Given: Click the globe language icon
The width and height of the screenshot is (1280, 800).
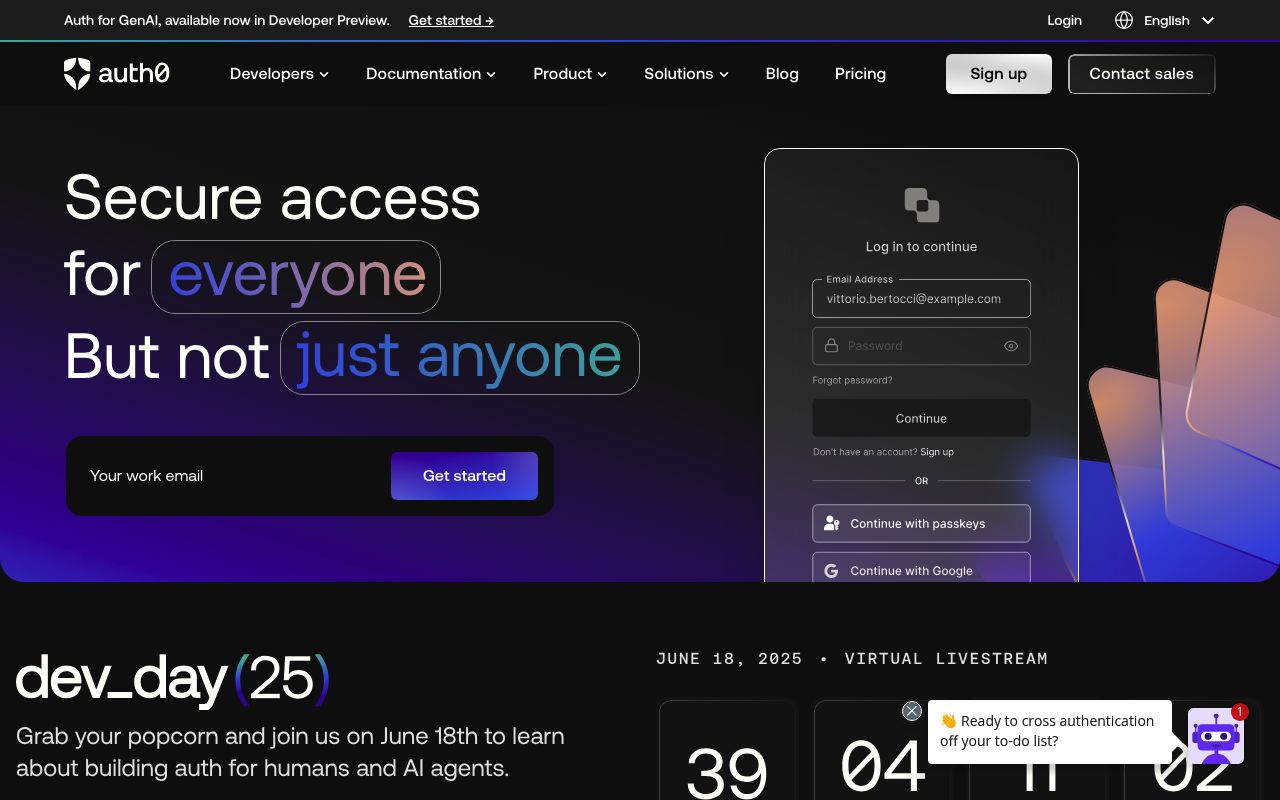Looking at the screenshot, I should coord(1124,20).
